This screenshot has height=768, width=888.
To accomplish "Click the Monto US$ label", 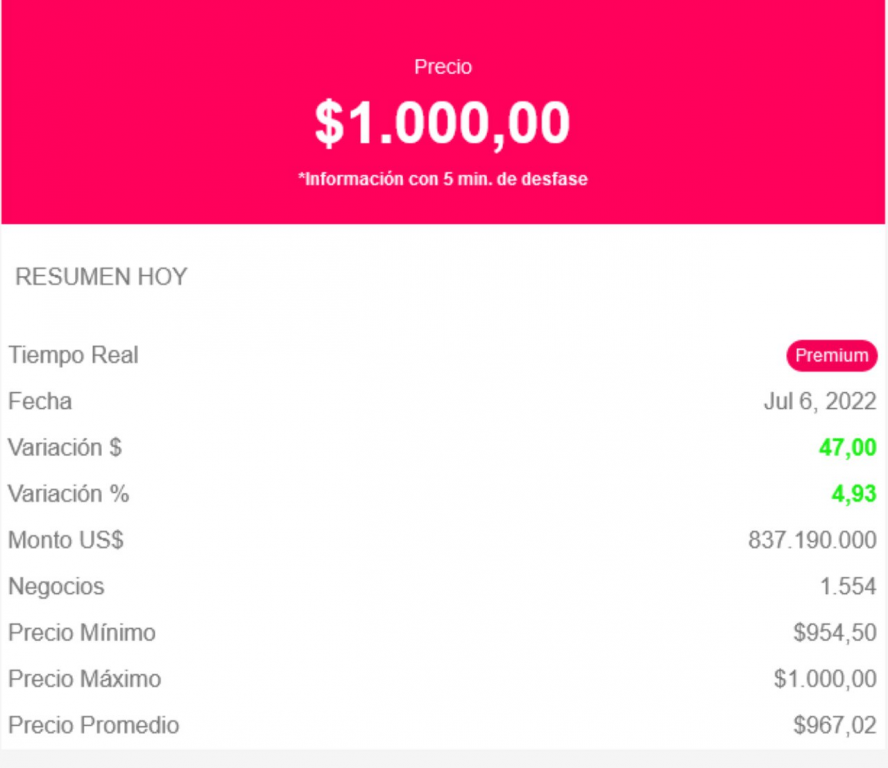I will [66, 540].
